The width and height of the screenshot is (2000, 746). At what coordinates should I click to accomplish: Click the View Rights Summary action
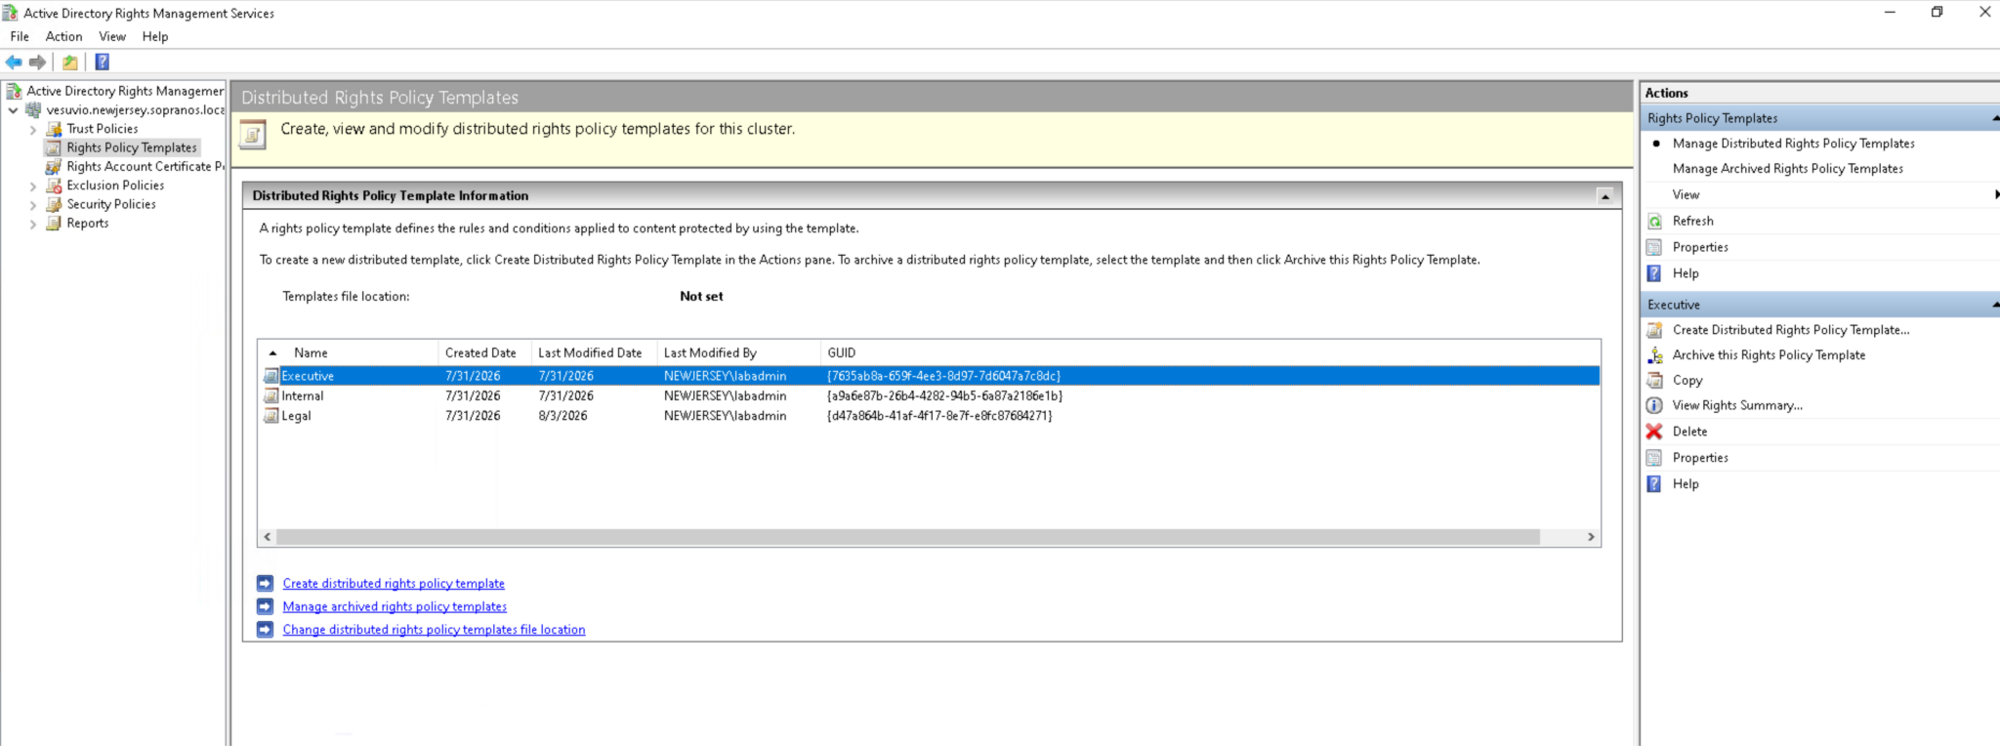(1737, 405)
